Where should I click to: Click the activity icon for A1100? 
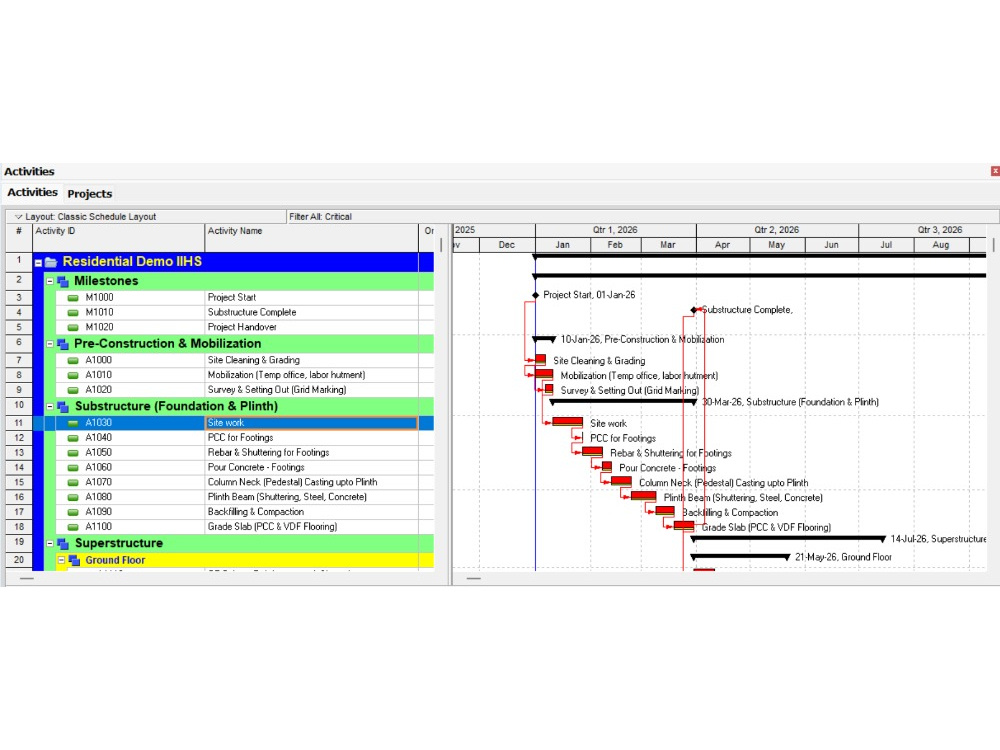(x=73, y=527)
